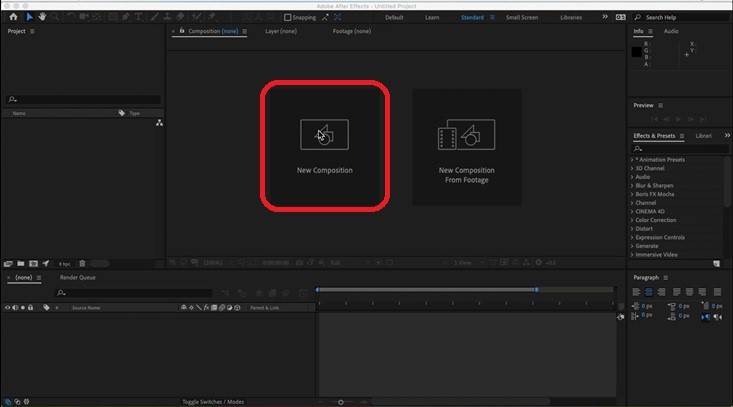Toggle the Shy layer switch header

(x=183, y=307)
